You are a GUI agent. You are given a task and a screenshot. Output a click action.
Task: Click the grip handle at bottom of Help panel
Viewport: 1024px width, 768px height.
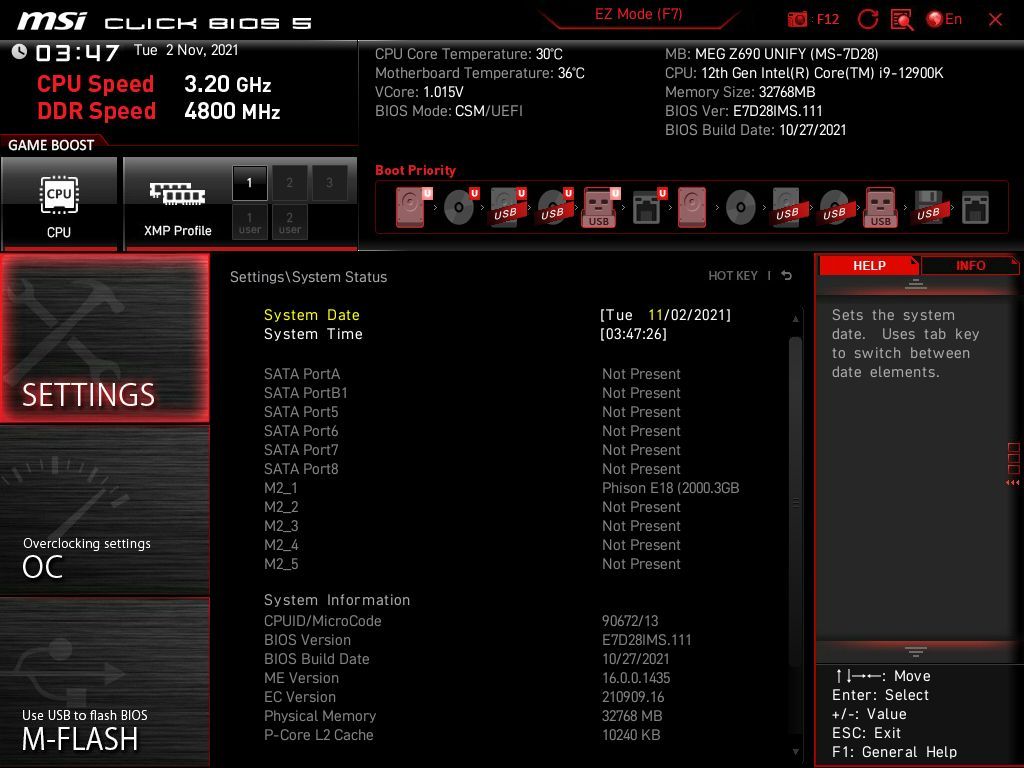tap(916, 652)
